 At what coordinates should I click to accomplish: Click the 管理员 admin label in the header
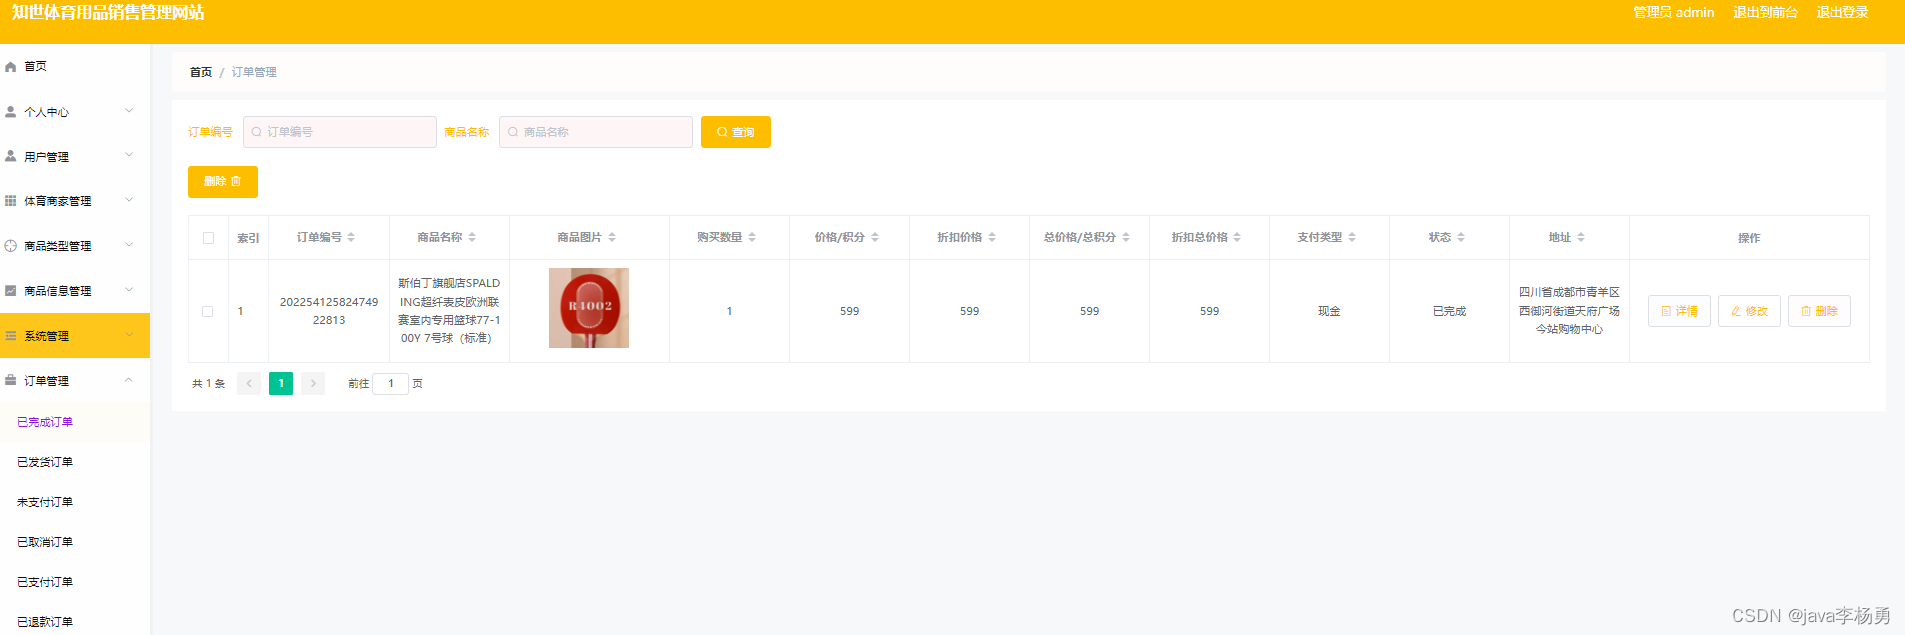1674,12
